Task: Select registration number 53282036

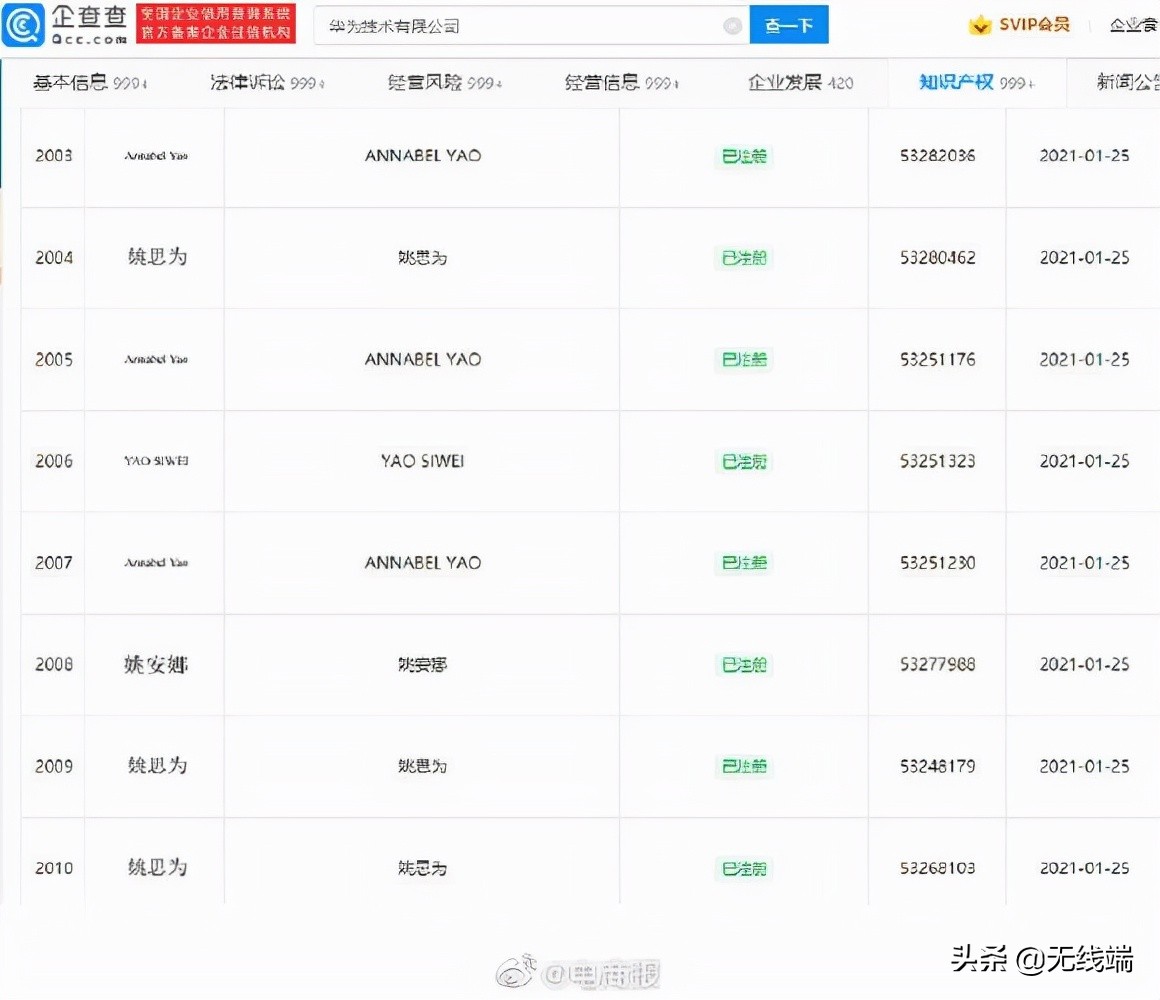Action: click(x=937, y=155)
